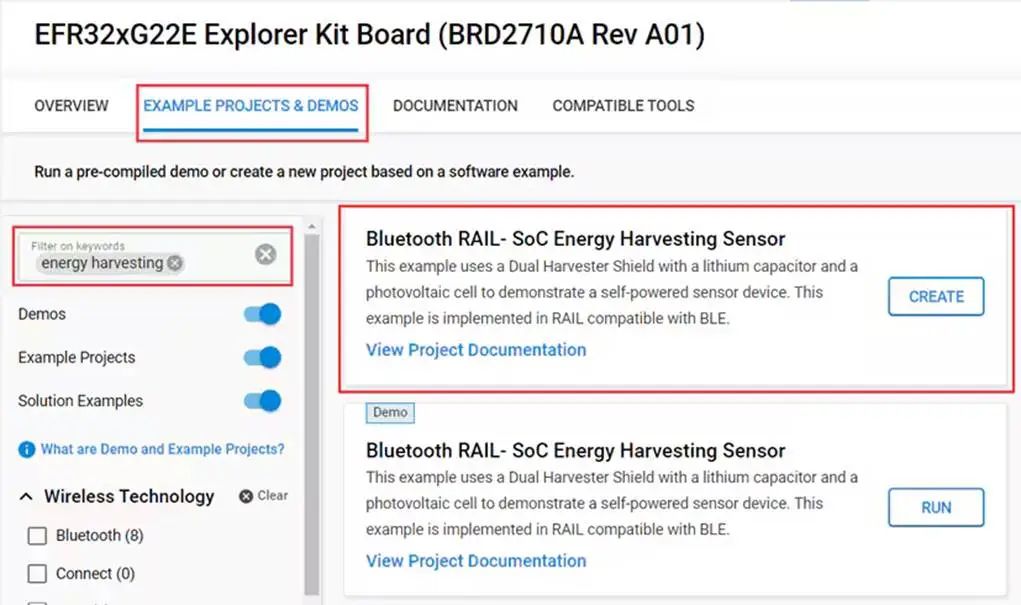Check the Connect (0) checkbox
This screenshot has height=605, width=1021.
click(37, 574)
